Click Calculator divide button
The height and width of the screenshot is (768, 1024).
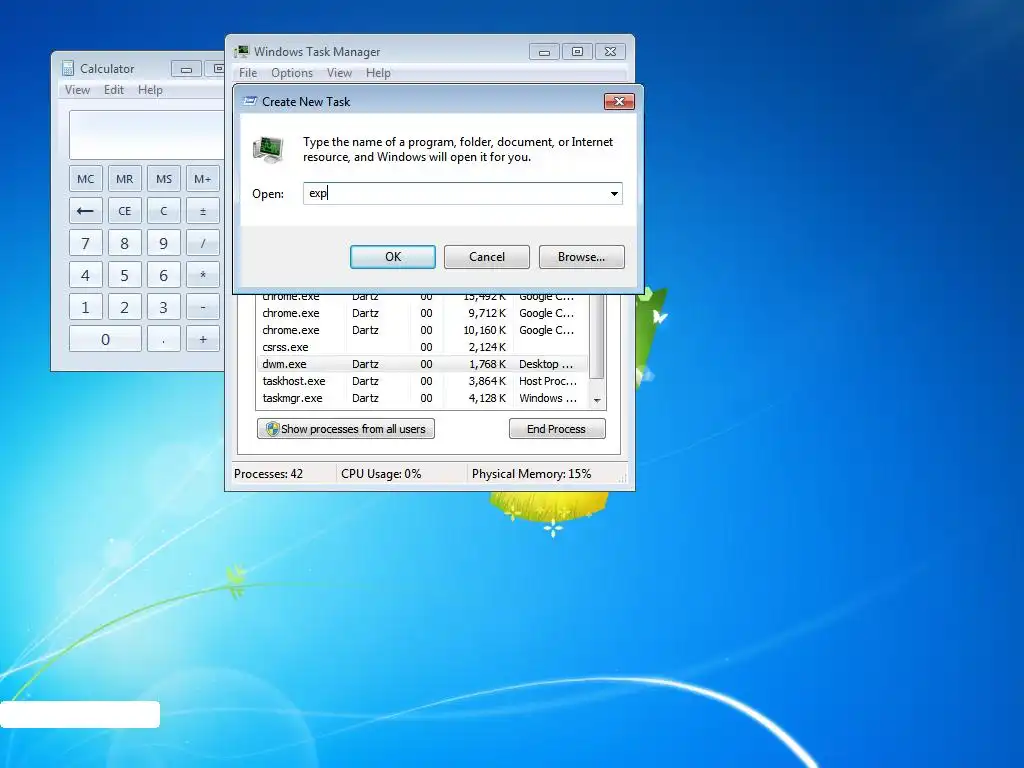202,243
